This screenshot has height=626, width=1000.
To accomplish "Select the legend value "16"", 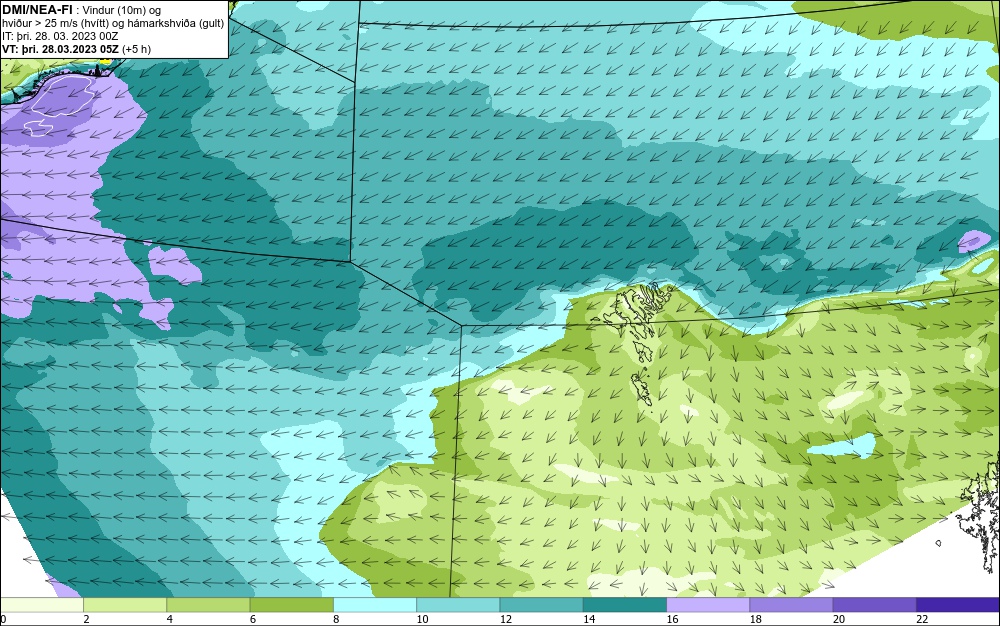I will pos(672,619).
